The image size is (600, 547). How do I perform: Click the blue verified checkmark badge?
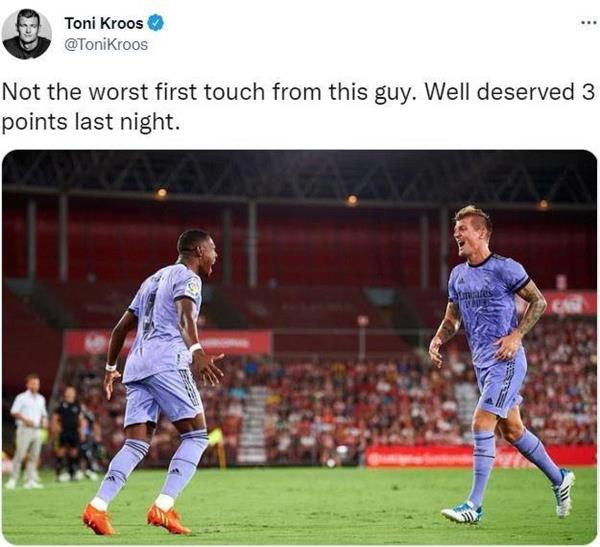pyautogui.click(x=155, y=23)
